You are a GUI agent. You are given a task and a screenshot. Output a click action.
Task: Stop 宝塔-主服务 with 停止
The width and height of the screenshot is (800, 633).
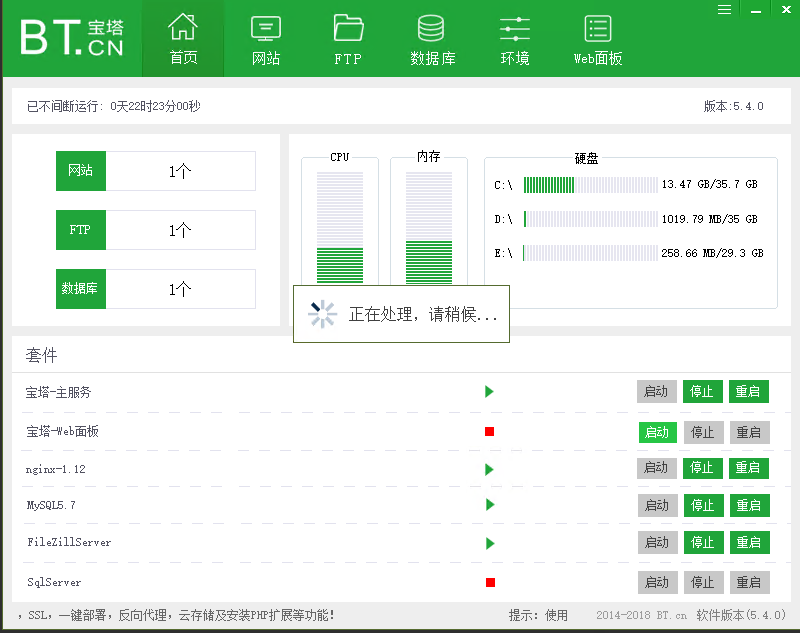pos(703,392)
